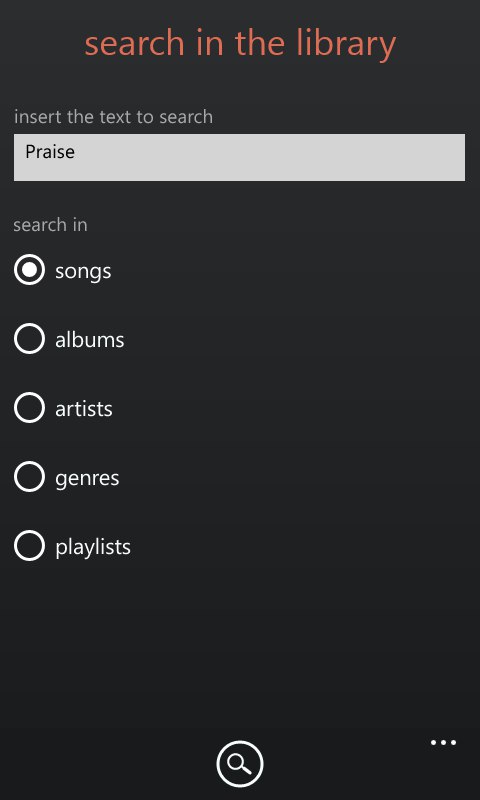Enable the genres radio button circle
The width and height of the screenshot is (480, 800).
point(29,477)
